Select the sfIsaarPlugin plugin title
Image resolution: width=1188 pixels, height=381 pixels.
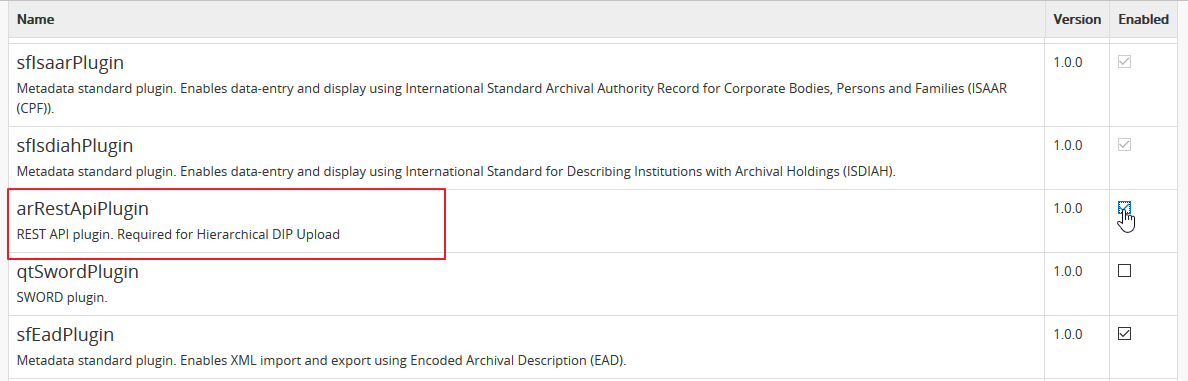coord(70,62)
